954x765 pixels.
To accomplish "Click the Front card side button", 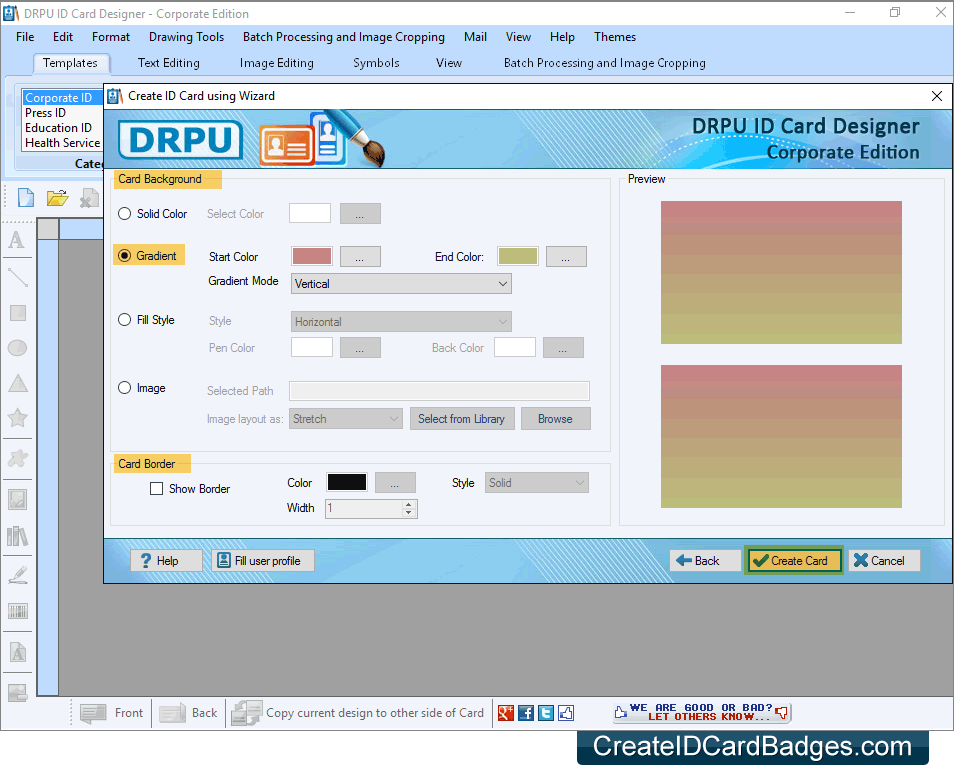I will [x=111, y=713].
